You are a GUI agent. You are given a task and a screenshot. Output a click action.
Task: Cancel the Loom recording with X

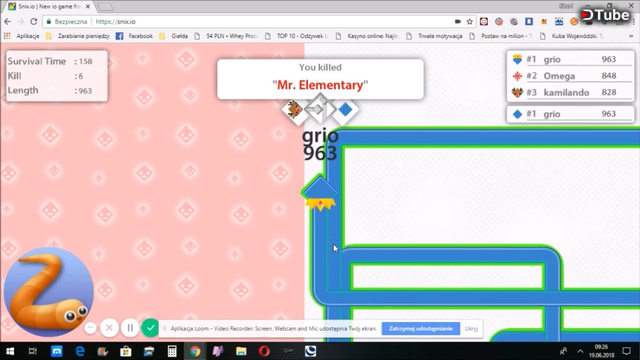click(109, 328)
